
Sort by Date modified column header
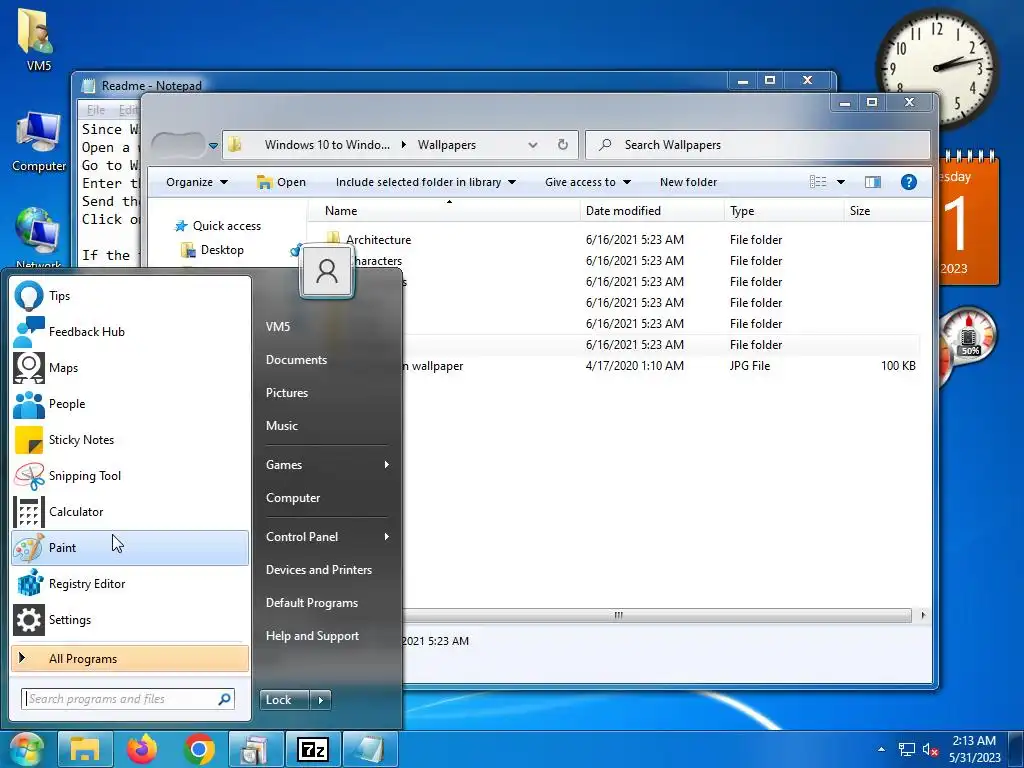(x=652, y=210)
